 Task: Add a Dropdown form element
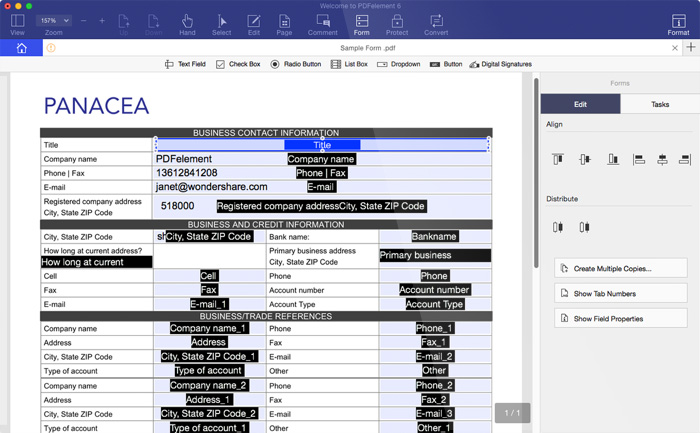[399, 64]
